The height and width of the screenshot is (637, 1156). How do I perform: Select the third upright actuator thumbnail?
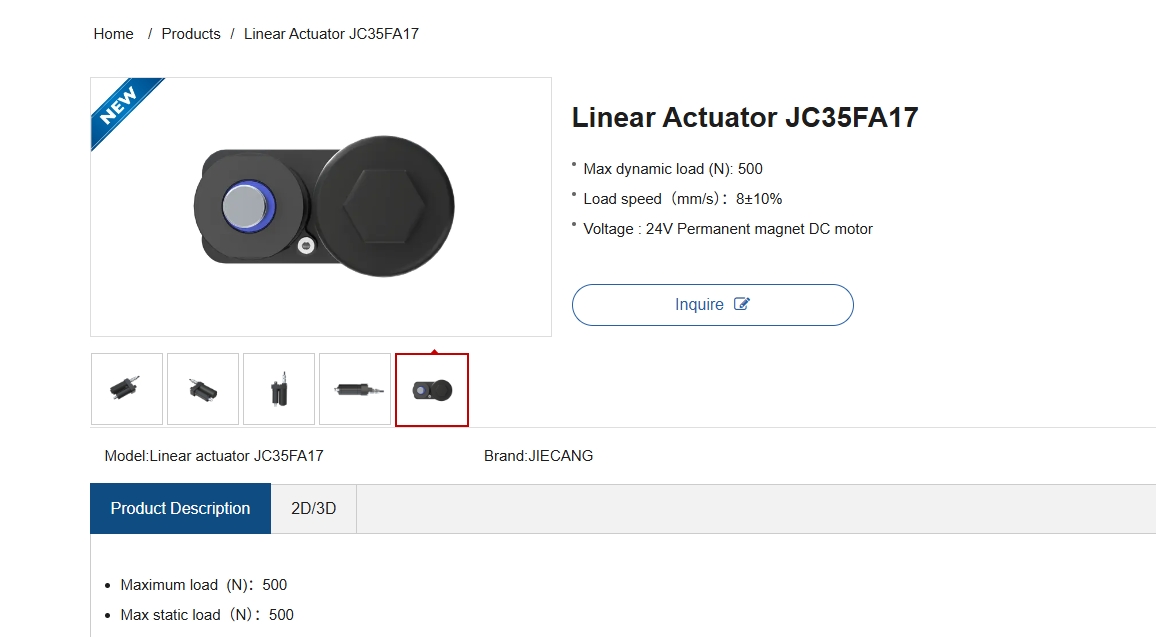(x=279, y=389)
